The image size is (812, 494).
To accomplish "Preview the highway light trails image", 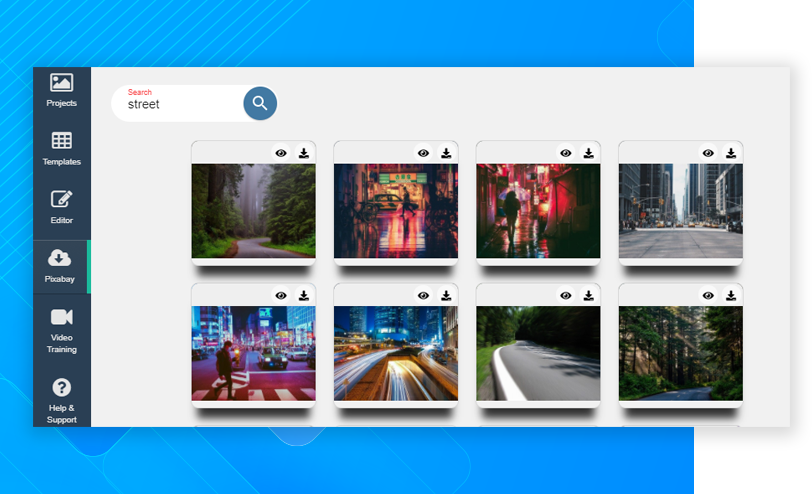I will (x=423, y=296).
